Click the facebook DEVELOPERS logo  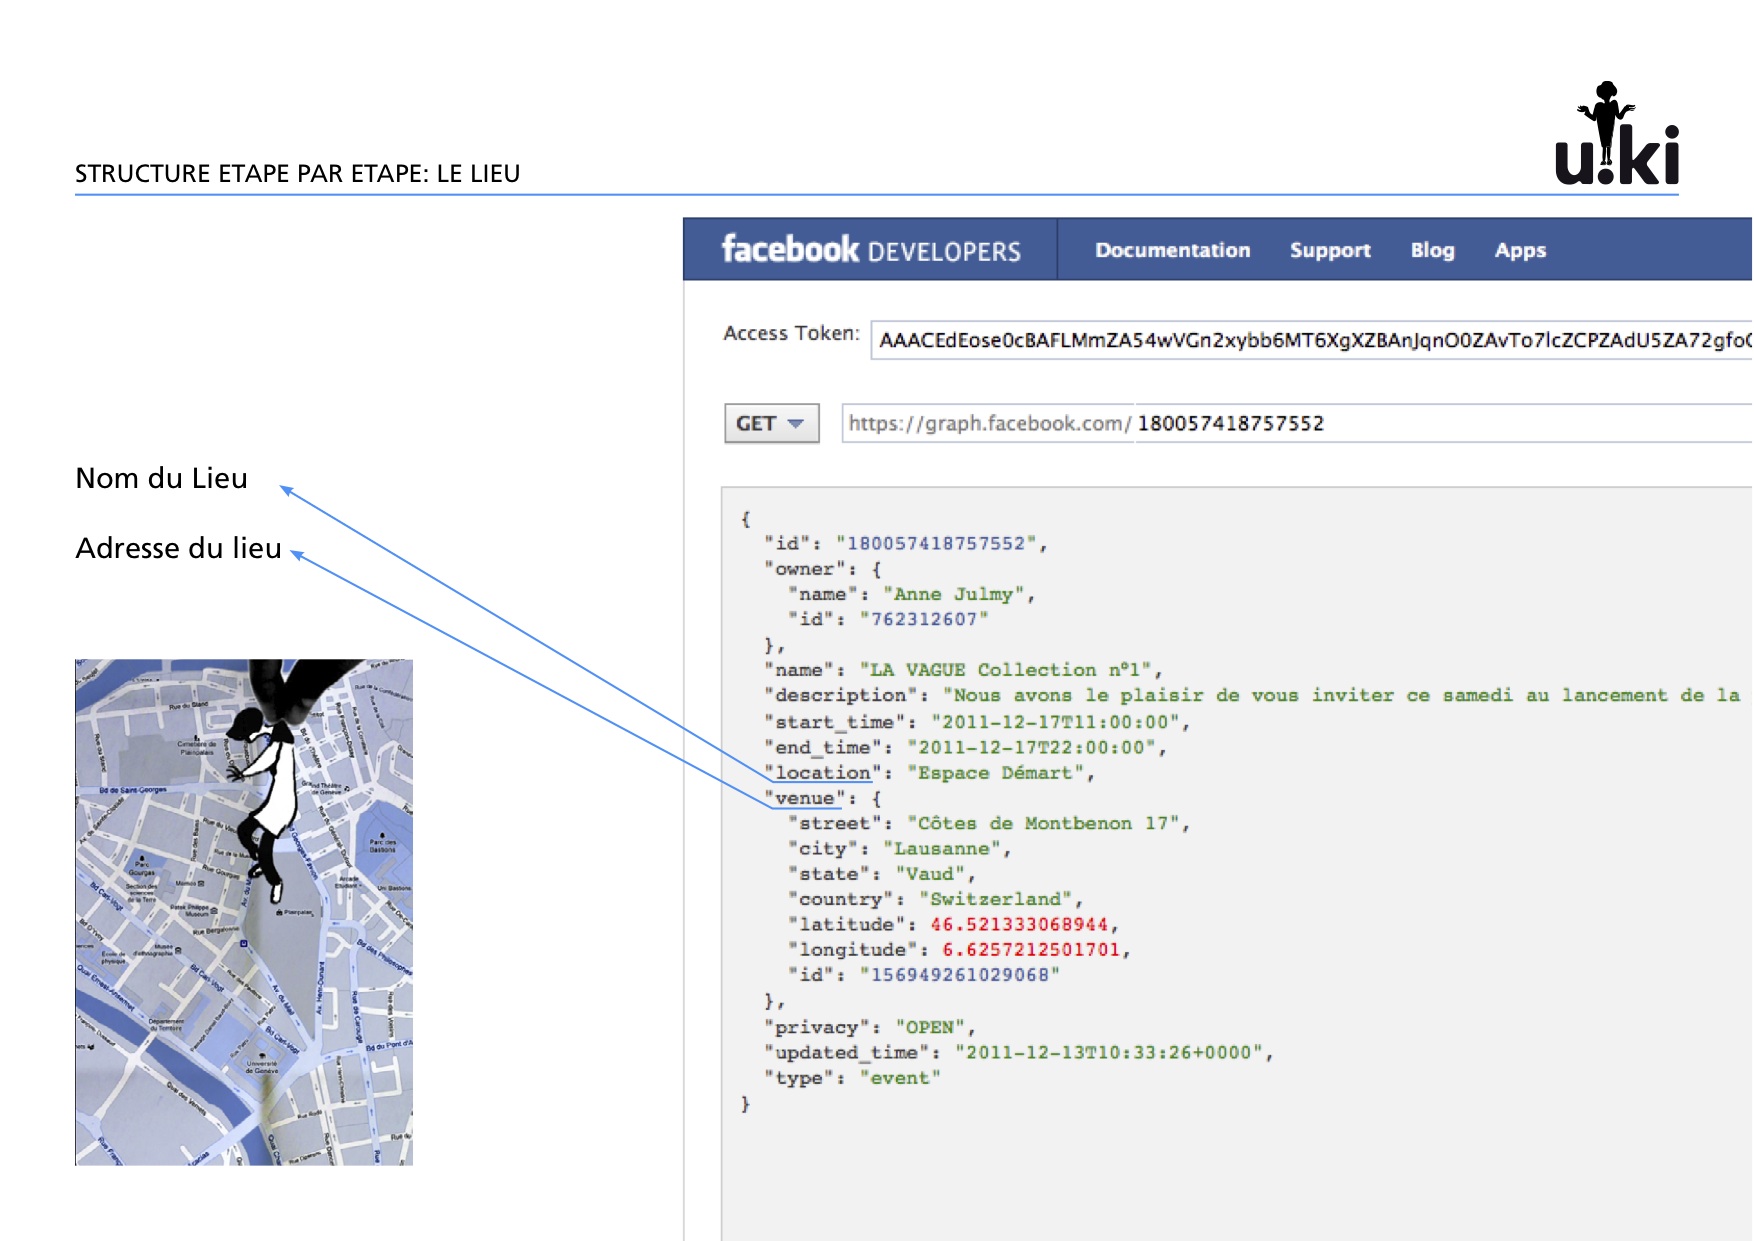pos(870,249)
